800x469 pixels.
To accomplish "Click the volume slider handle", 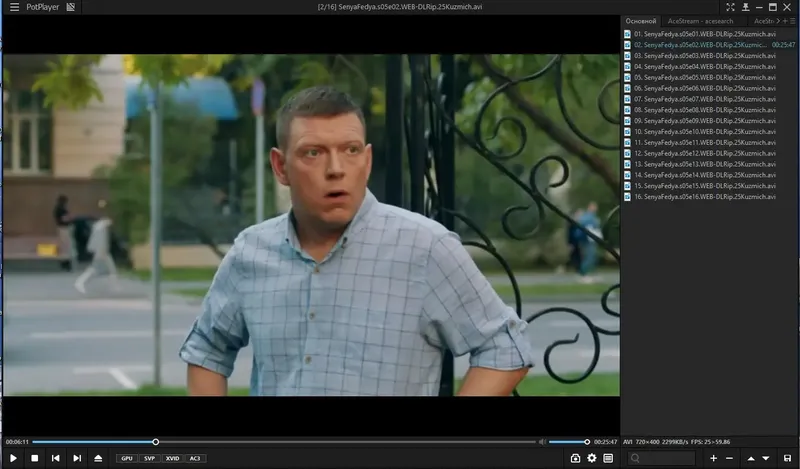I will point(587,442).
